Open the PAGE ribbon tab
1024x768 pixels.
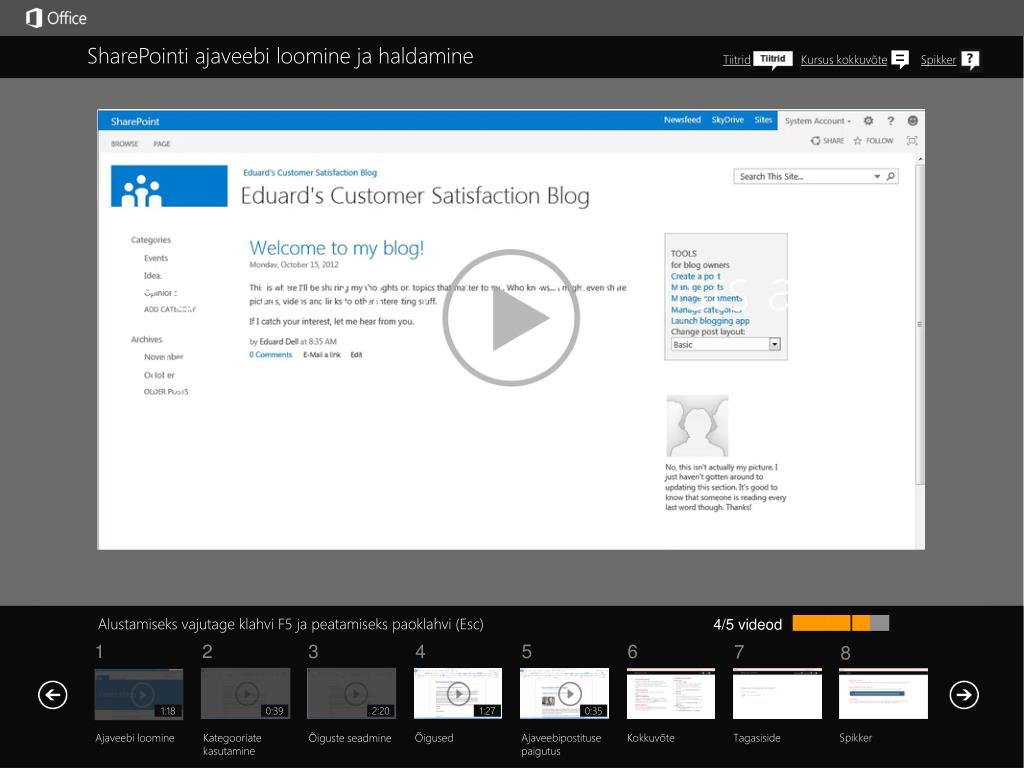161,144
